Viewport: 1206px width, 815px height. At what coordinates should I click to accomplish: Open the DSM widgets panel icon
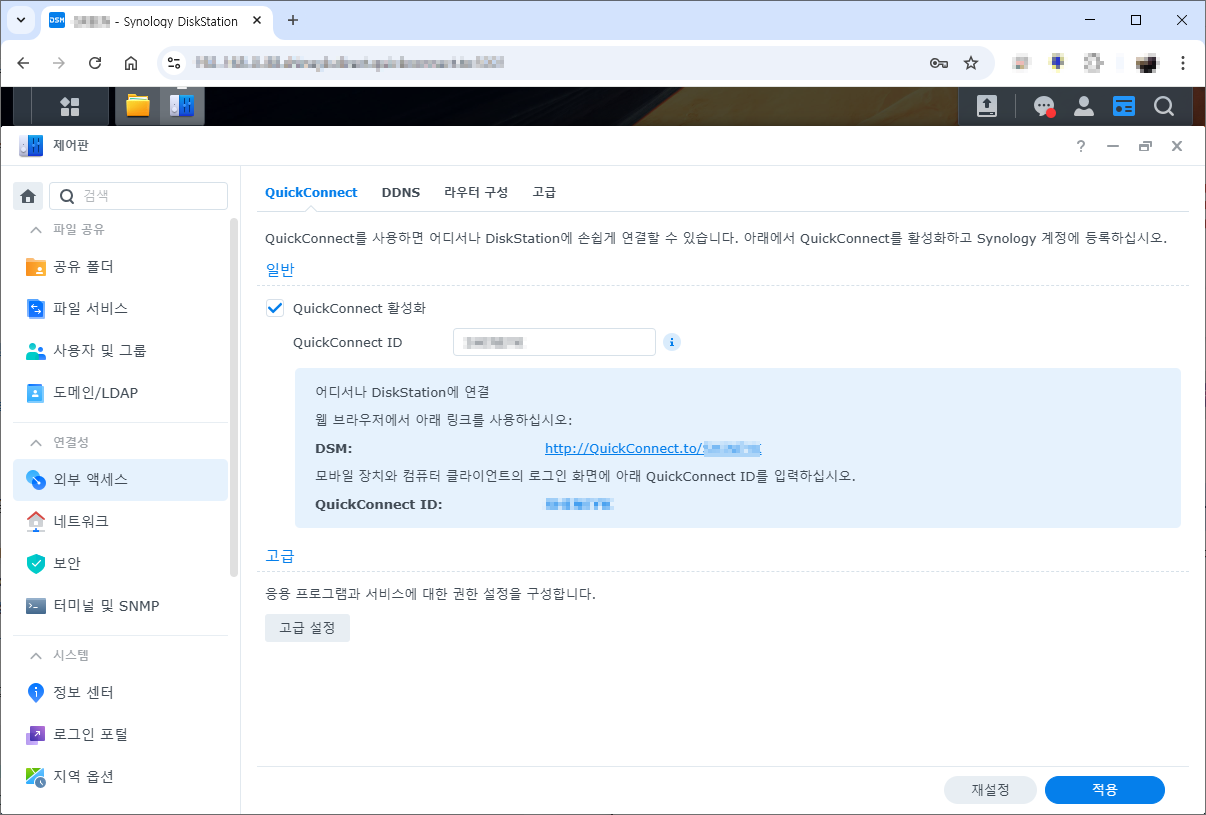click(1124, 106)
